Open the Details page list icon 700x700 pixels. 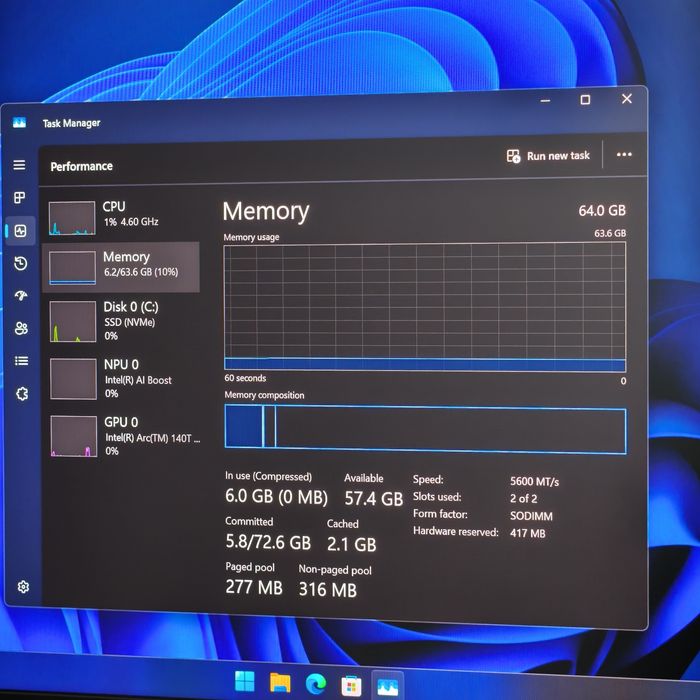tap(21, 361)
